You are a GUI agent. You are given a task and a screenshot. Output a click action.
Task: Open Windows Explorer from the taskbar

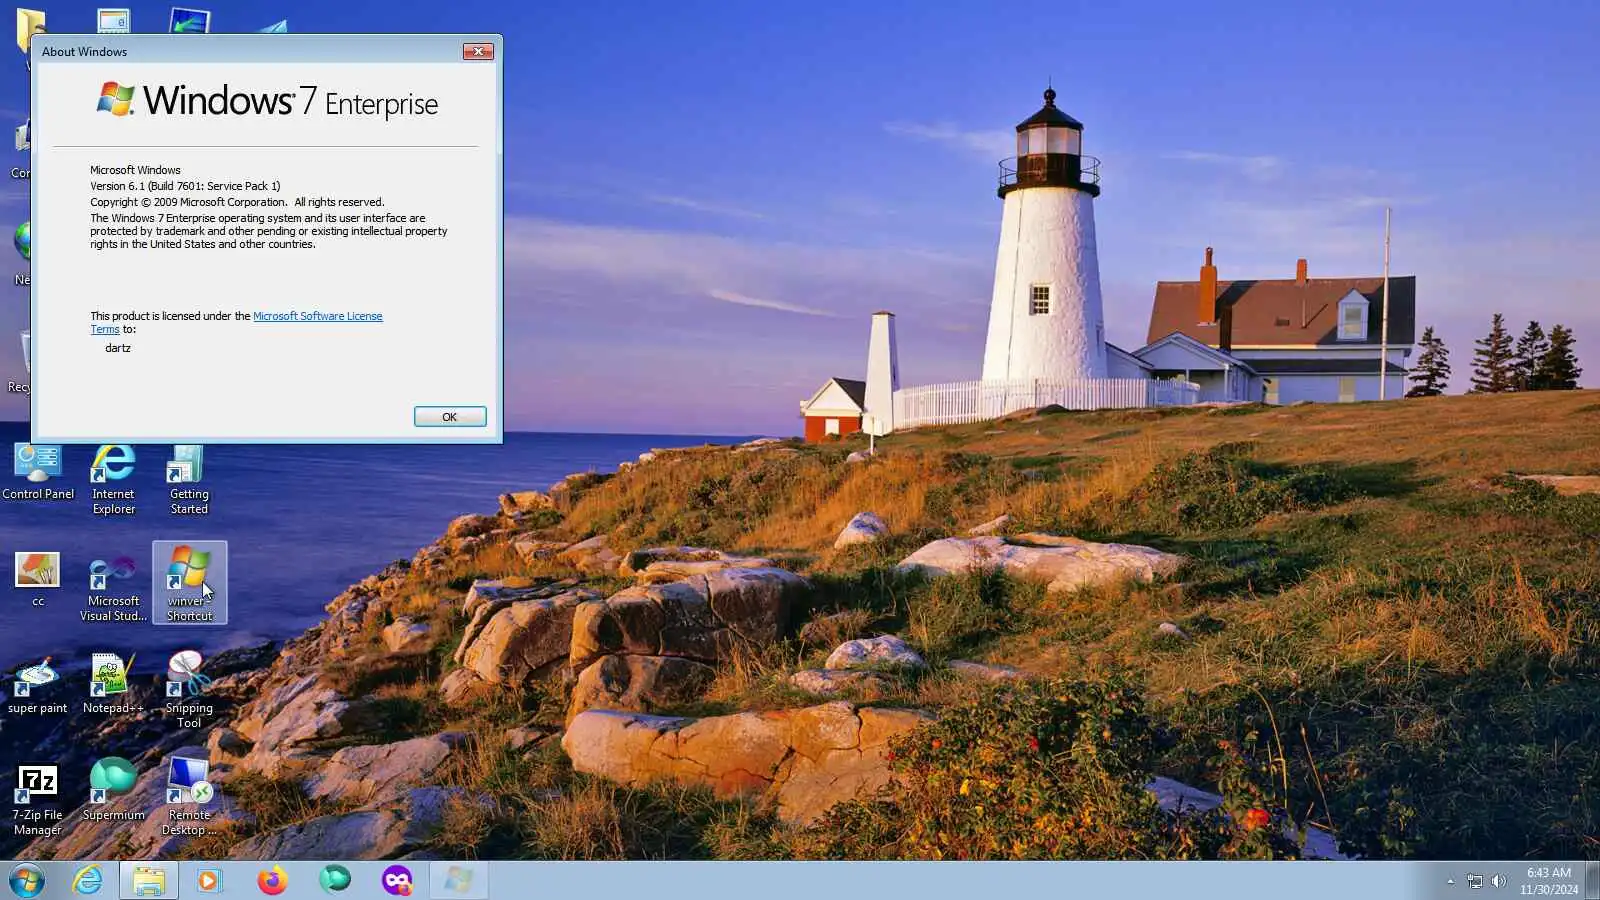coord(149,881)
